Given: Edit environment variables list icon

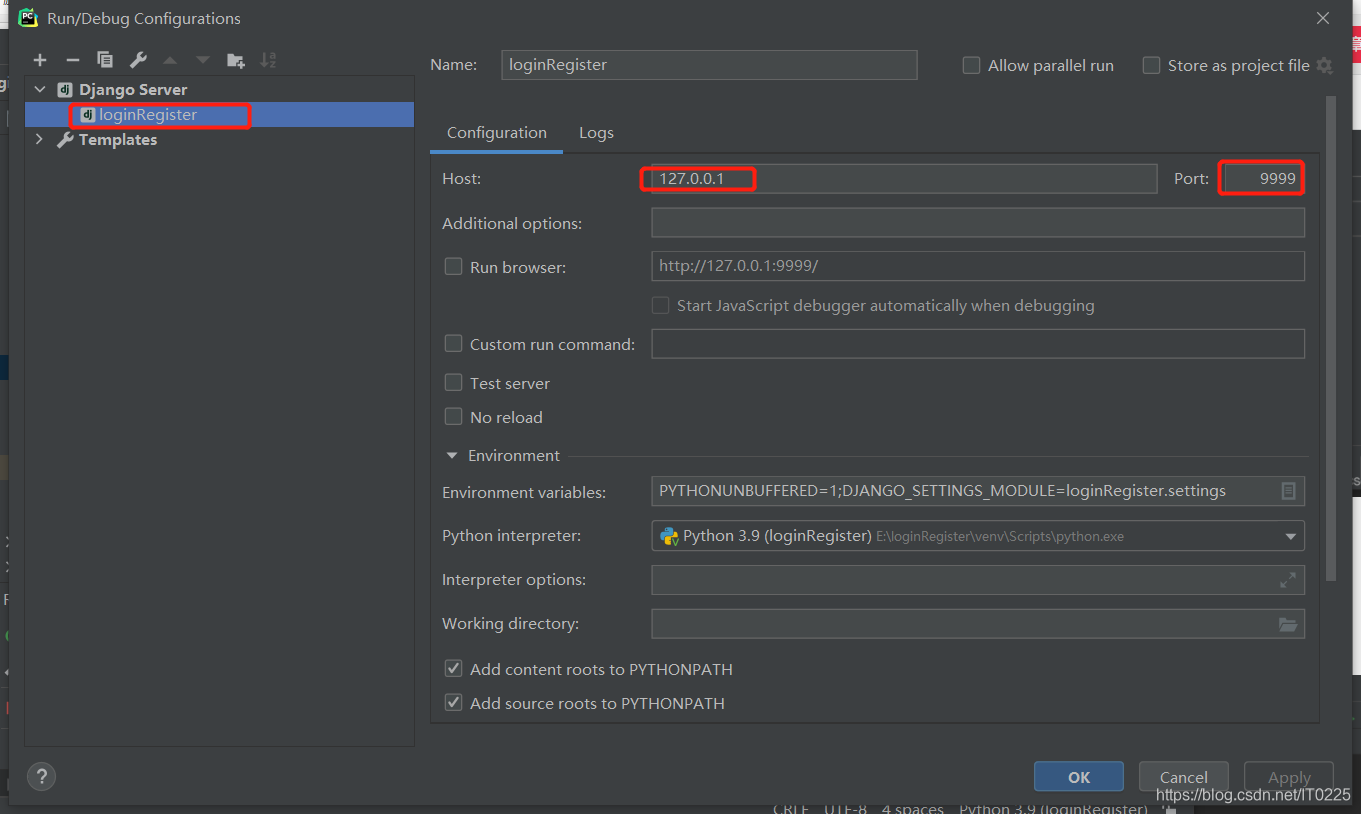Looking at the screenshot, I should [x=1289, y=491].
